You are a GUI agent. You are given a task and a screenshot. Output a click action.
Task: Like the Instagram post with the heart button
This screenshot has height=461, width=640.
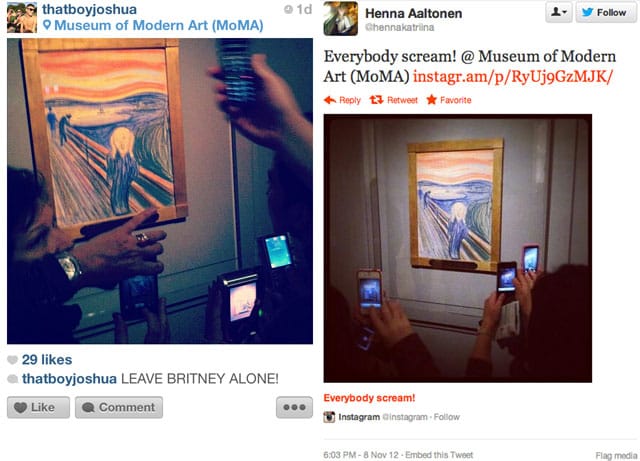pos(38,407)
